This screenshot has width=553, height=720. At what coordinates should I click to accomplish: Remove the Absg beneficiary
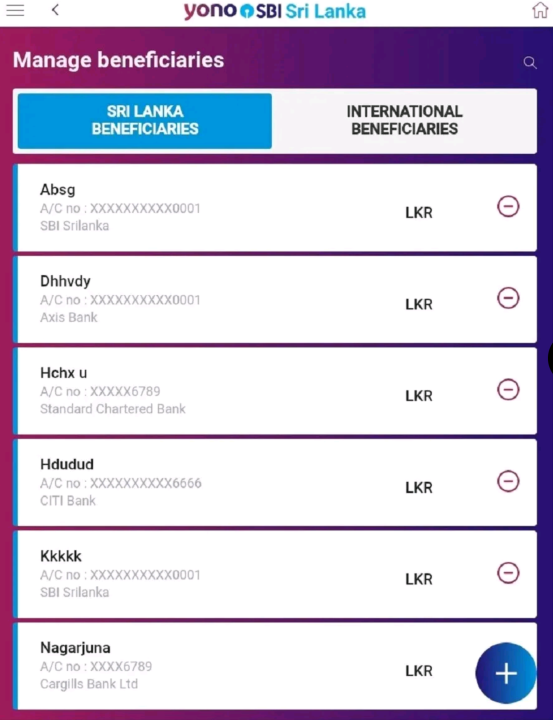tap(508, 207)
